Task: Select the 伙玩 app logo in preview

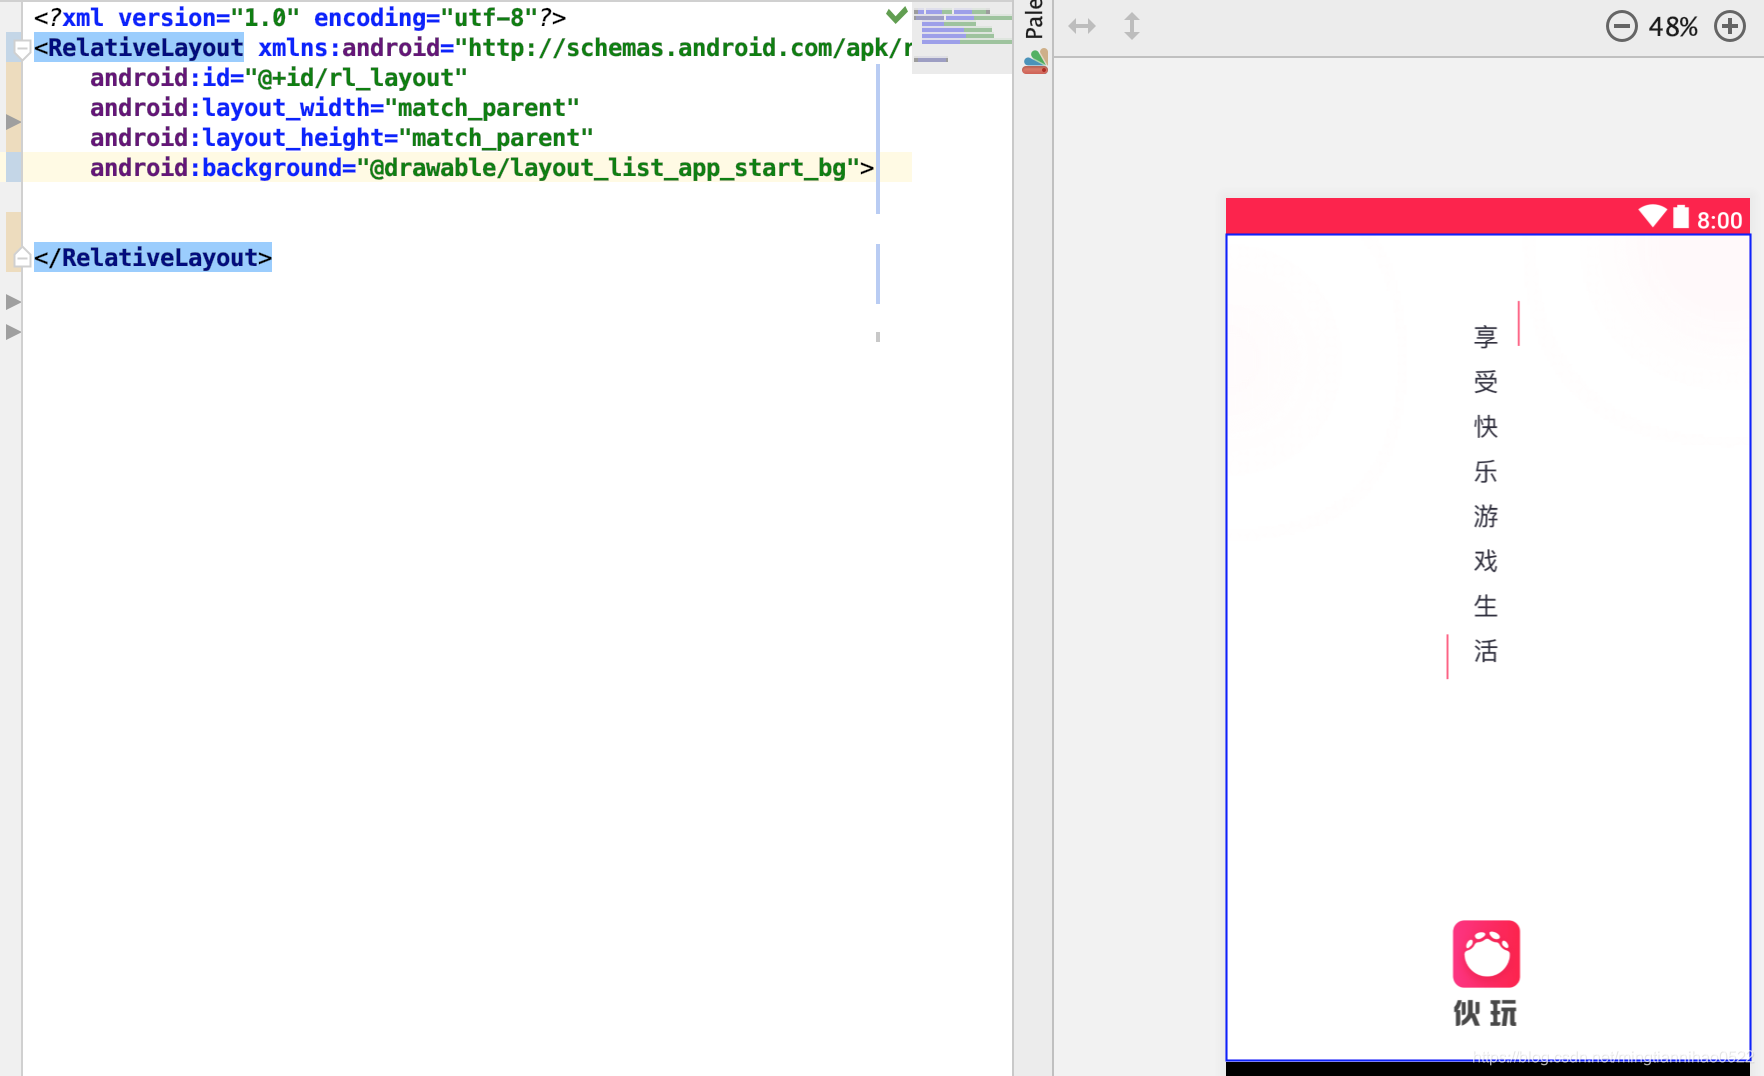Action: pos(1486,954)
